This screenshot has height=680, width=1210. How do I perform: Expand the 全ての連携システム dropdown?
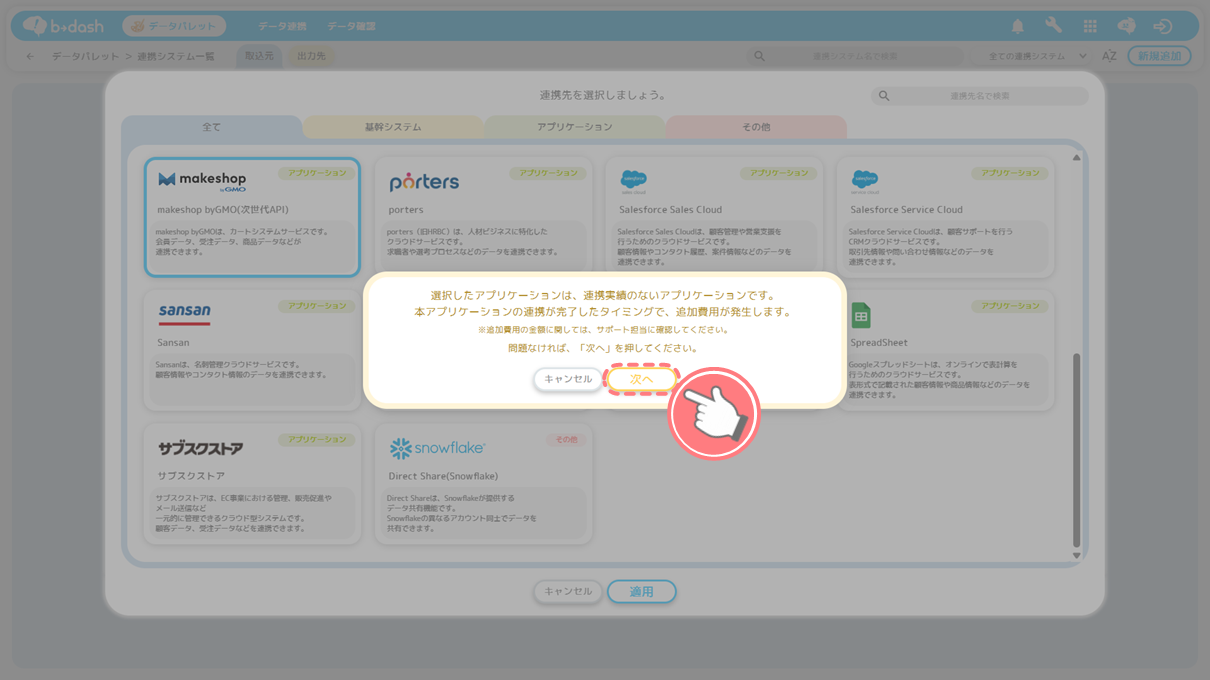click(x=1037, y=56)
